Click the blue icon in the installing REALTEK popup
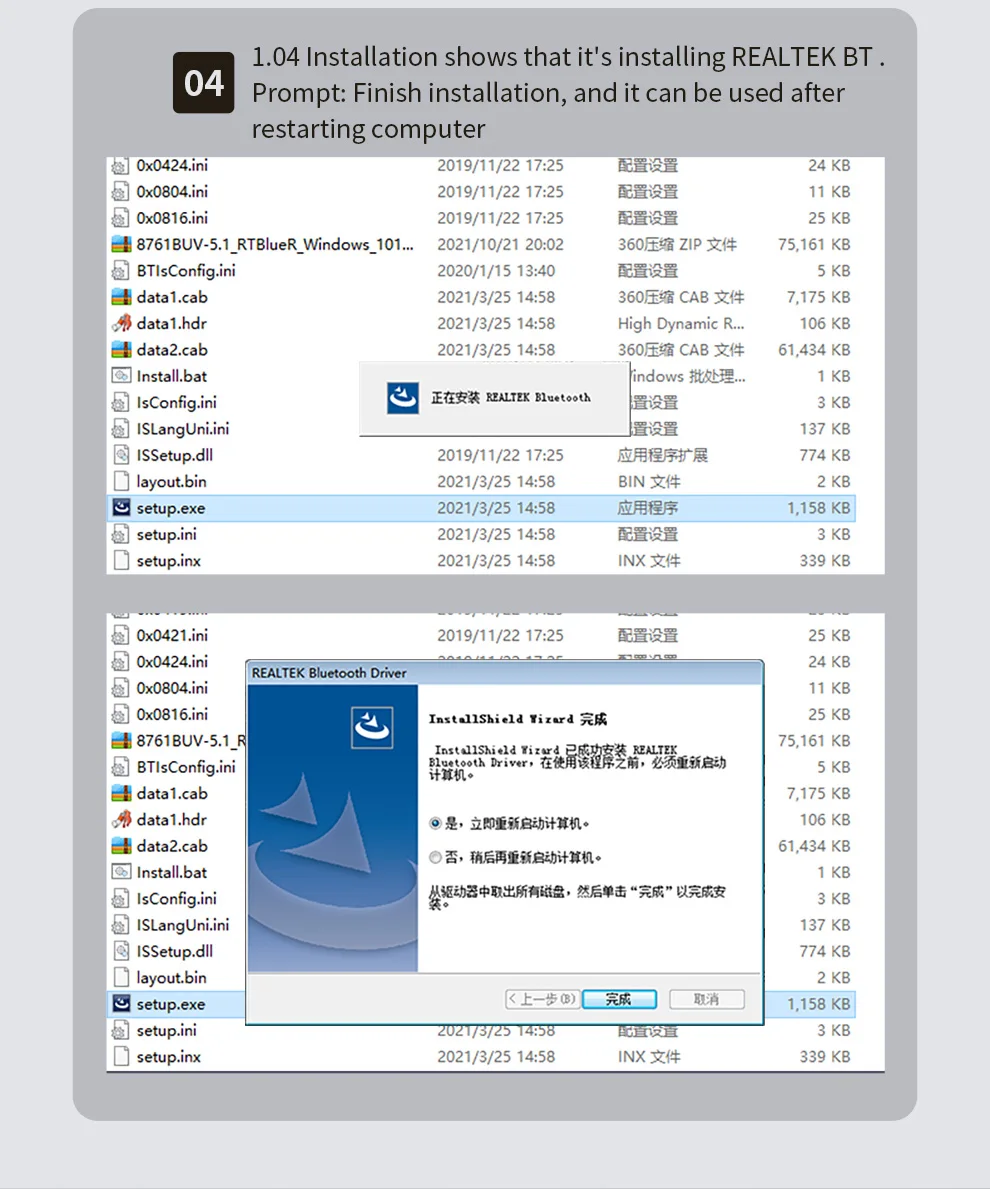Viewport: 990px width, 1189px height. pos(402,398)
